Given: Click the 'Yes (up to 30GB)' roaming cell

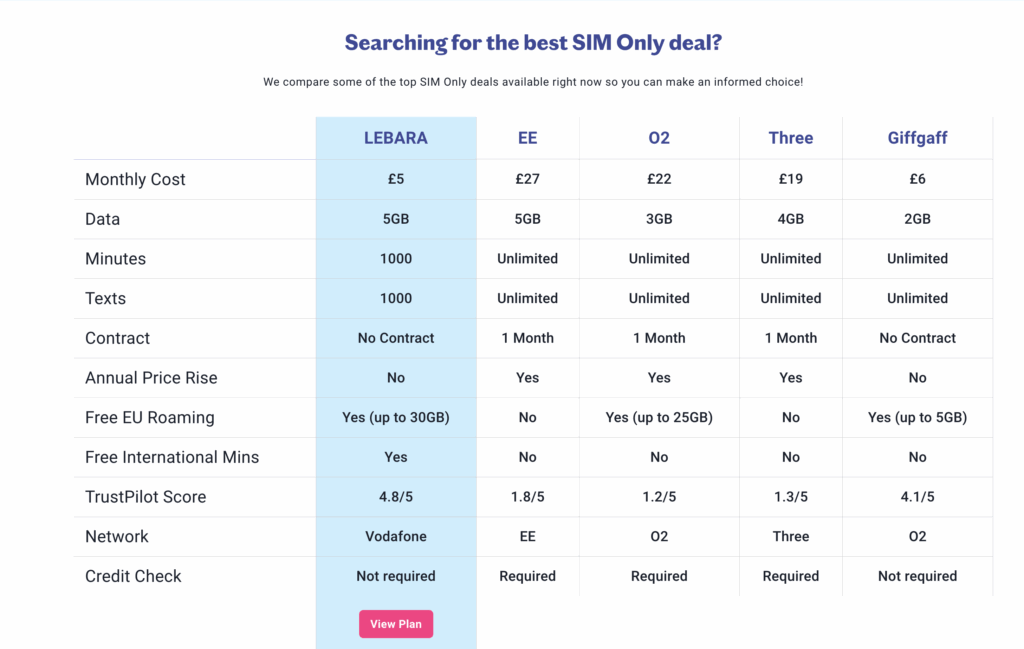Looking at the screenshot, I should tap(396, 418).
